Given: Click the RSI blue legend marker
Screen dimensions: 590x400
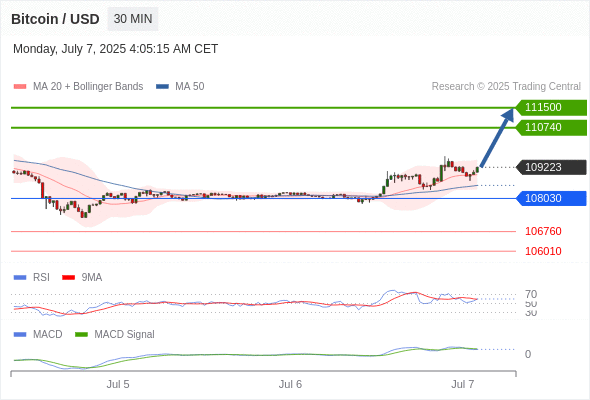Looking at the screenshot, I should click(20, 278).
